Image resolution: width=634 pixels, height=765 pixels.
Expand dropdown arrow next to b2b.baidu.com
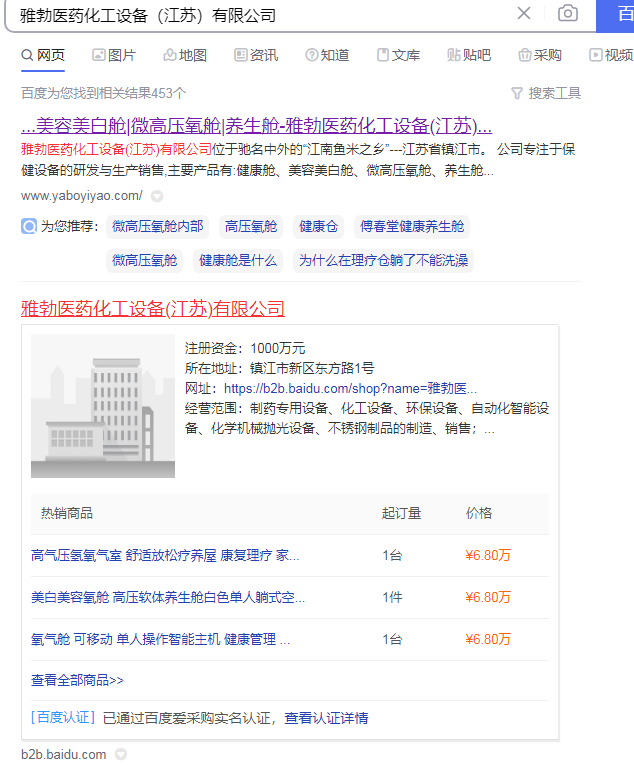tap(121, 754)
